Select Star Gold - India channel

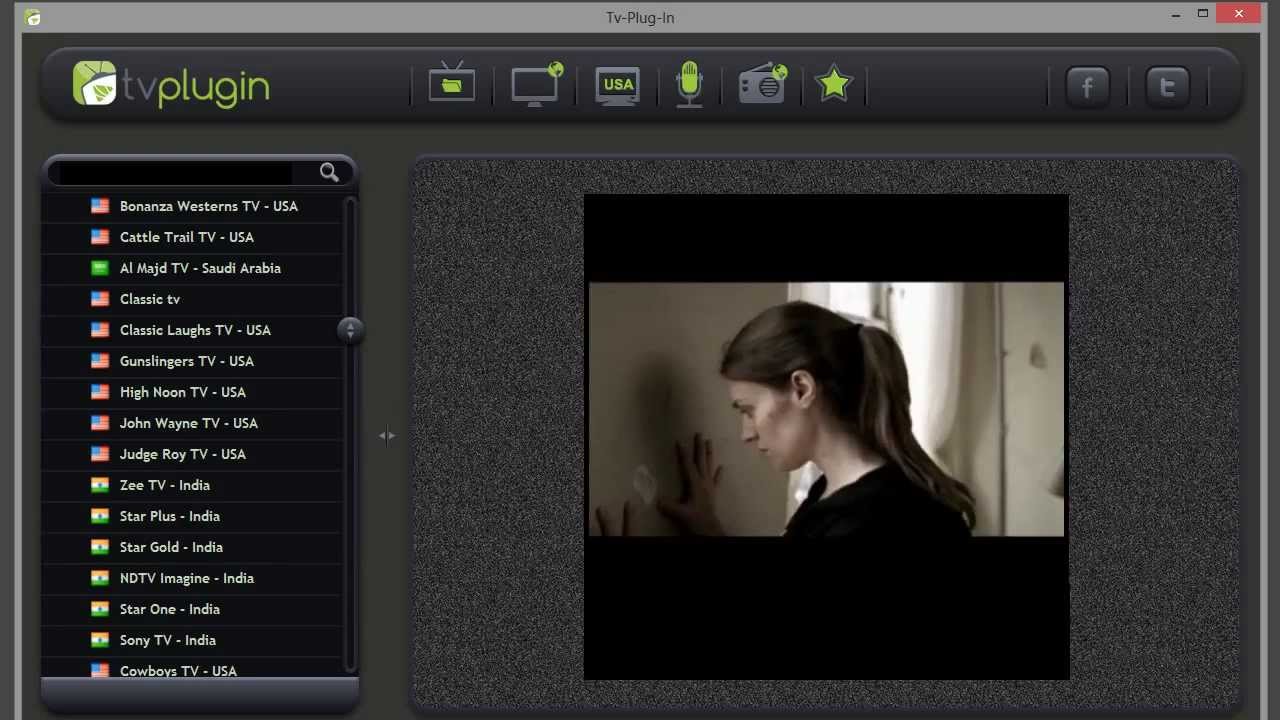point(193,547)
